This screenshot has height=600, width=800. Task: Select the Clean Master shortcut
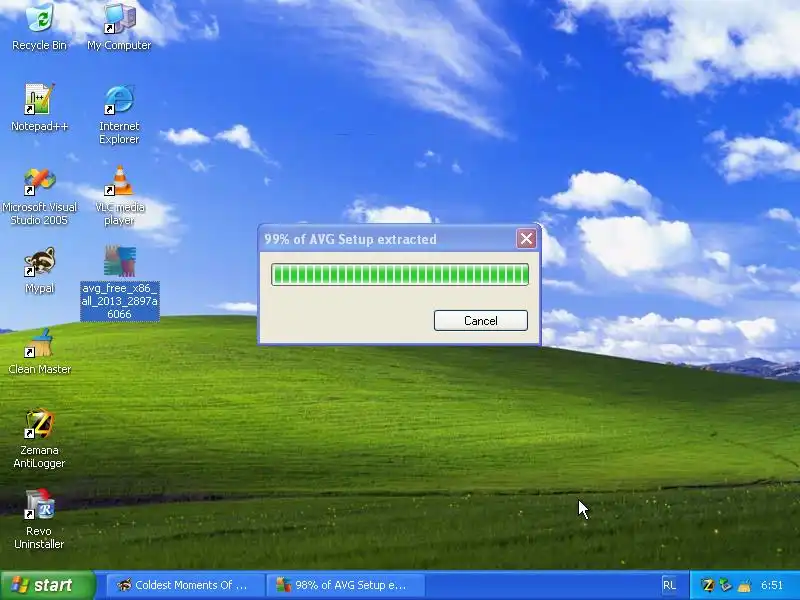pos(39,351)
